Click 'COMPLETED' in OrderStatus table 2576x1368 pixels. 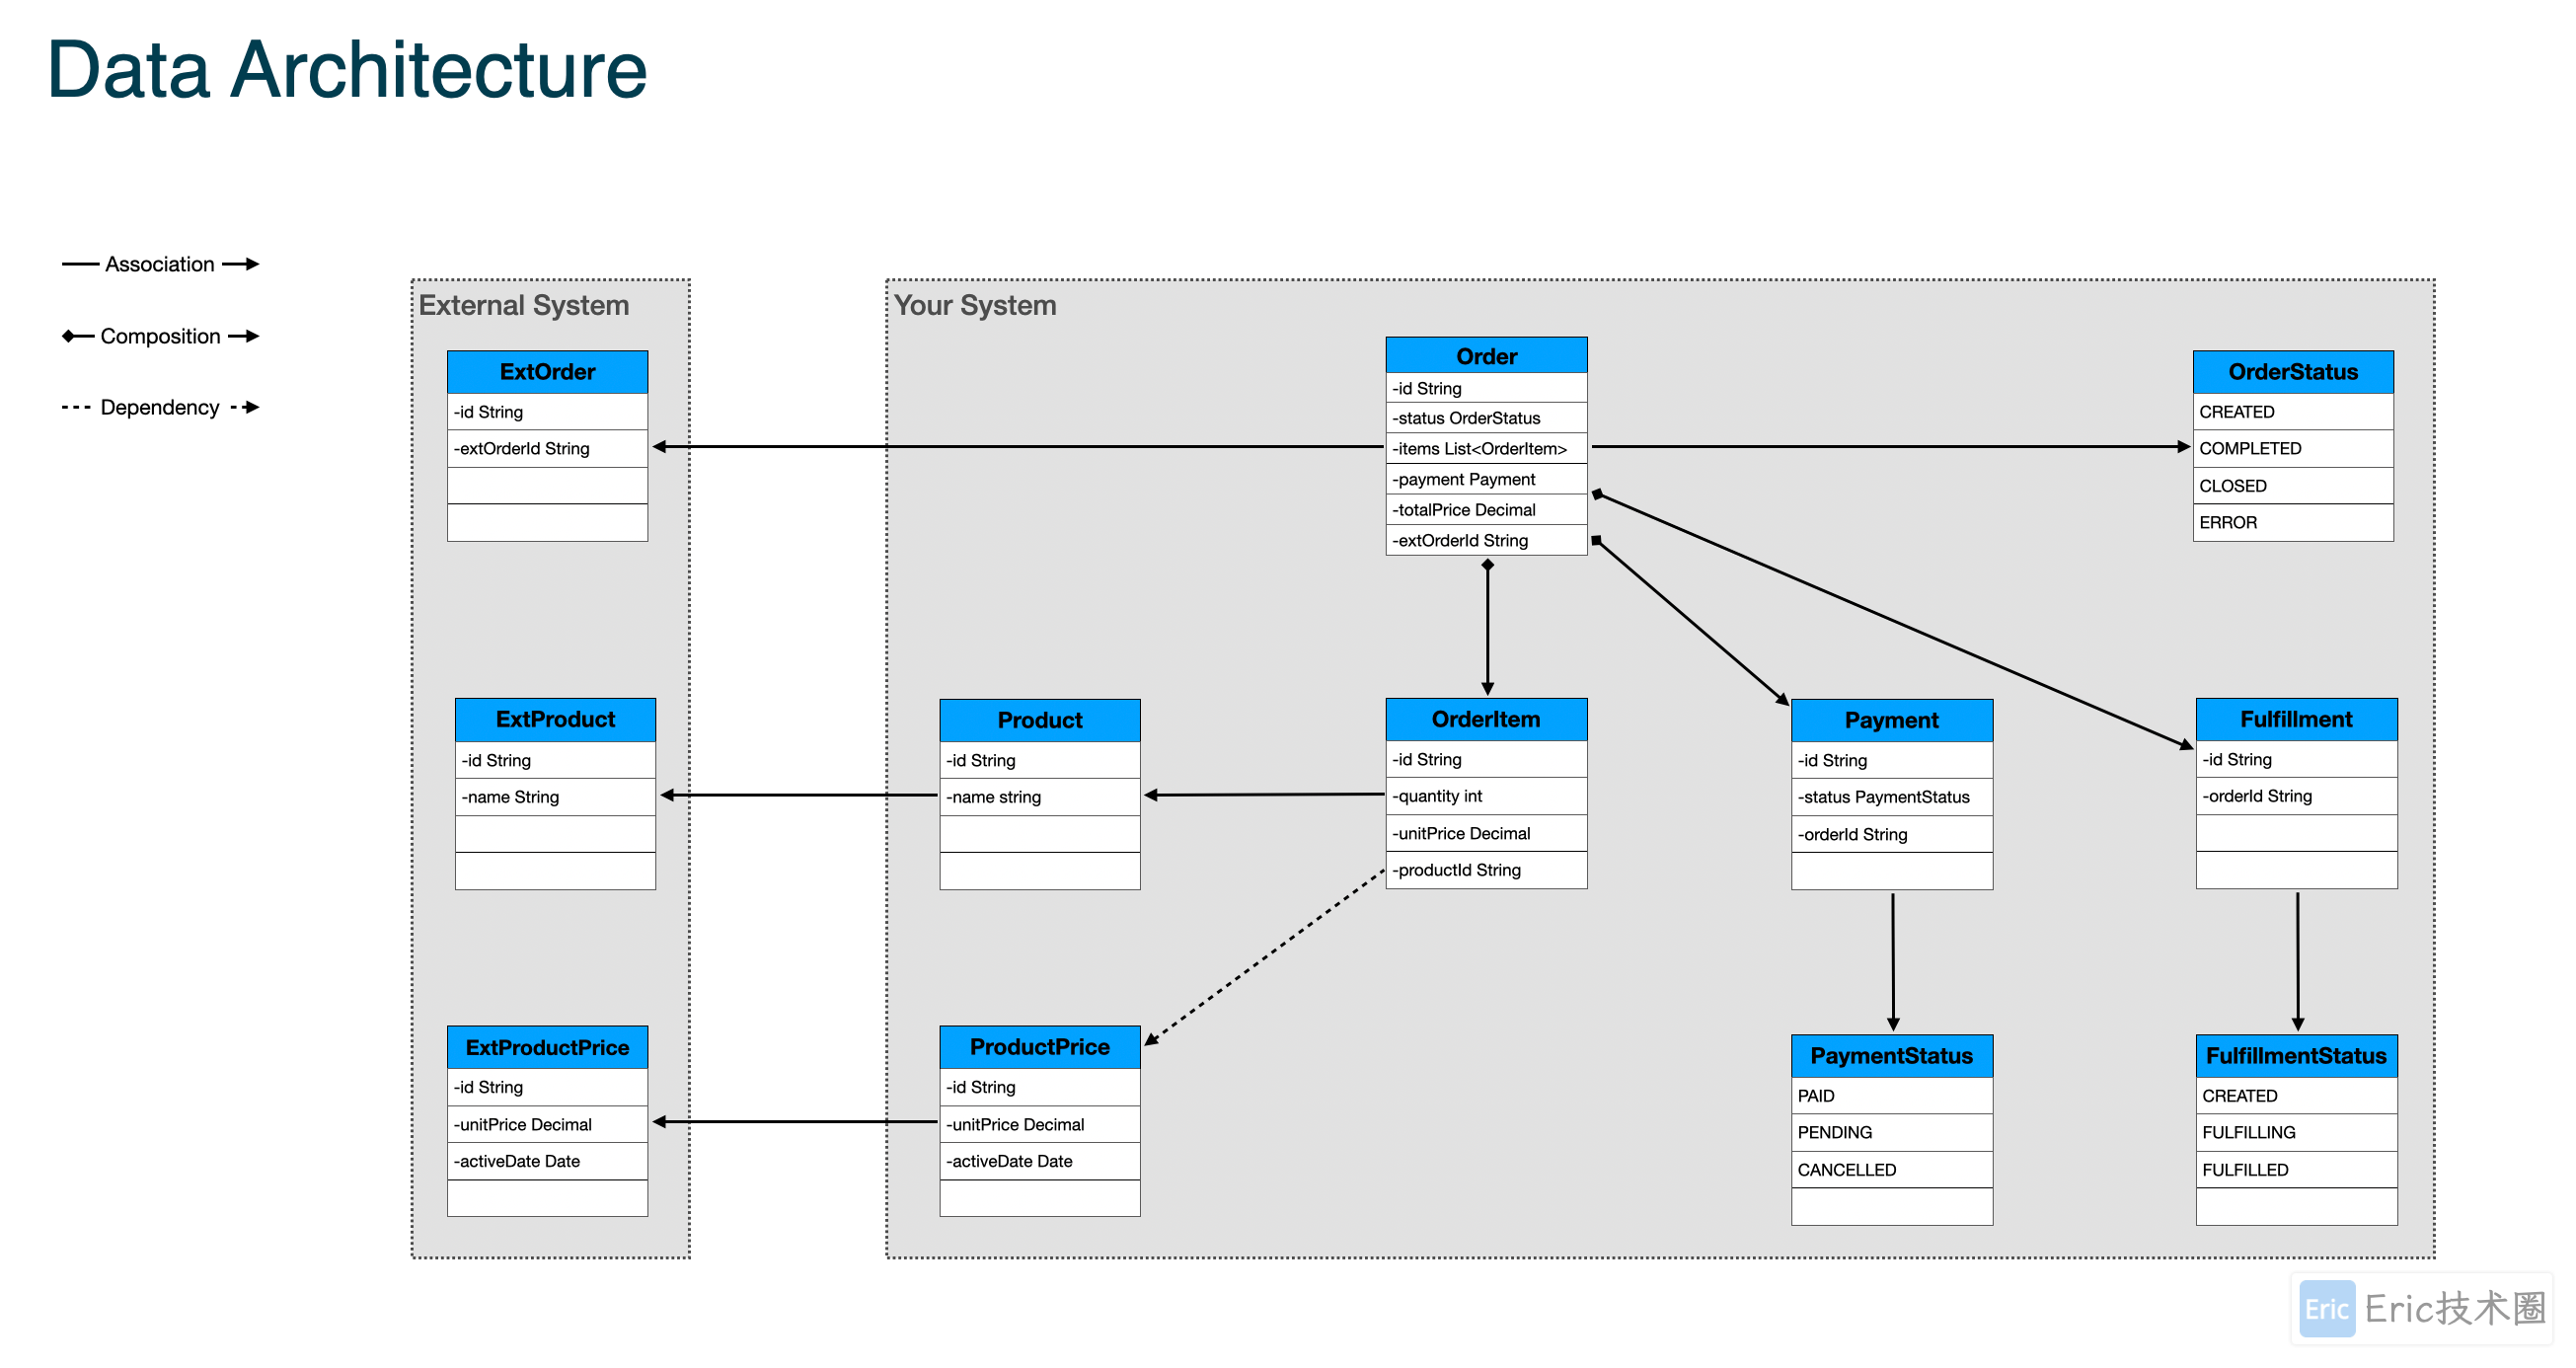(2293, 449)
